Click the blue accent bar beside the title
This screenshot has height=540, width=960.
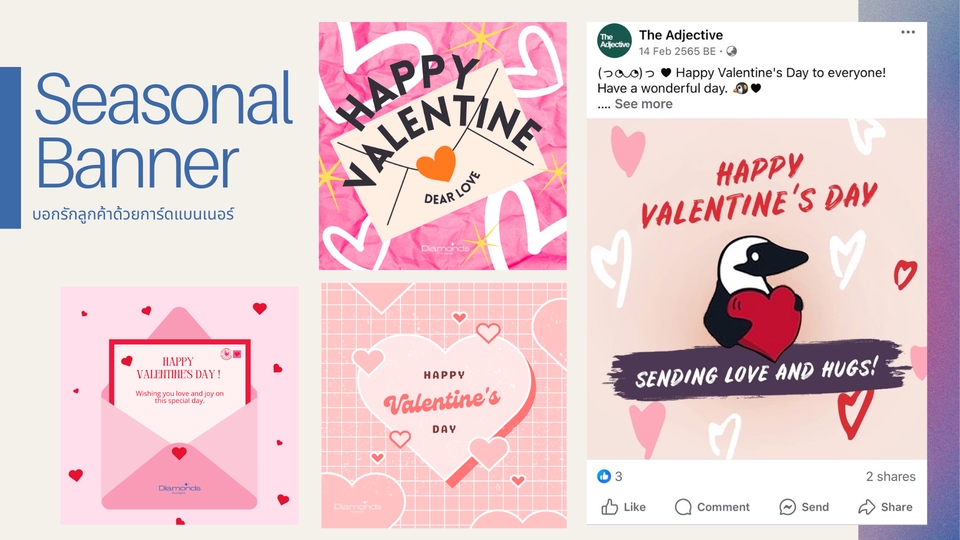click(x=10, y=147)
